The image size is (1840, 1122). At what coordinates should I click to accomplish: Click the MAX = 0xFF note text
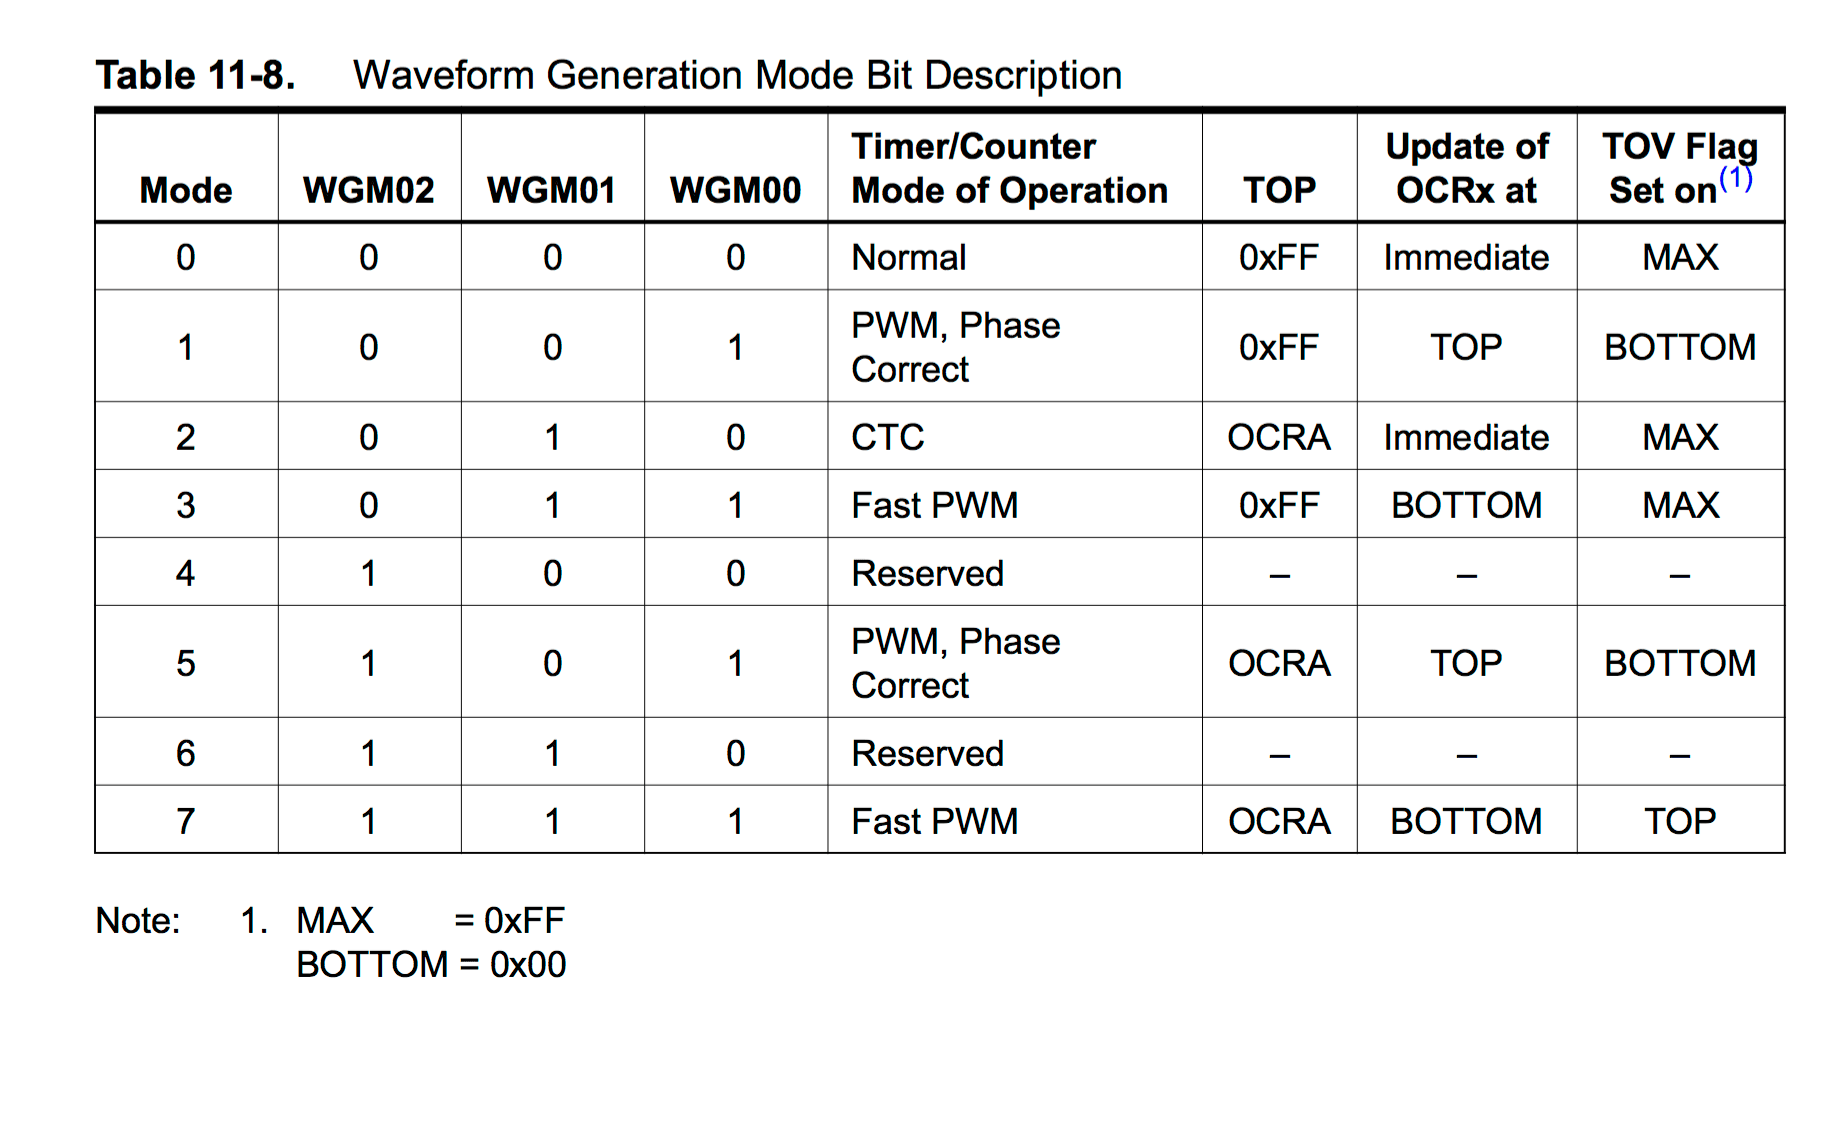(x=431, y=920)
